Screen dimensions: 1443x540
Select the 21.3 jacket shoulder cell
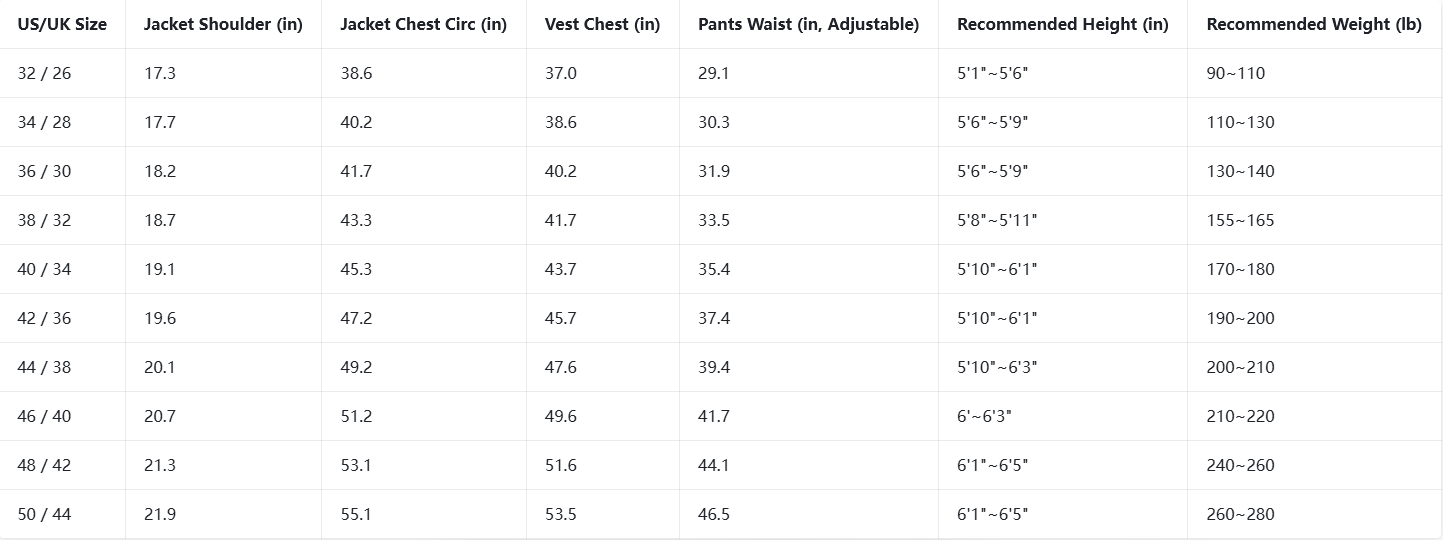pos(160,465)
